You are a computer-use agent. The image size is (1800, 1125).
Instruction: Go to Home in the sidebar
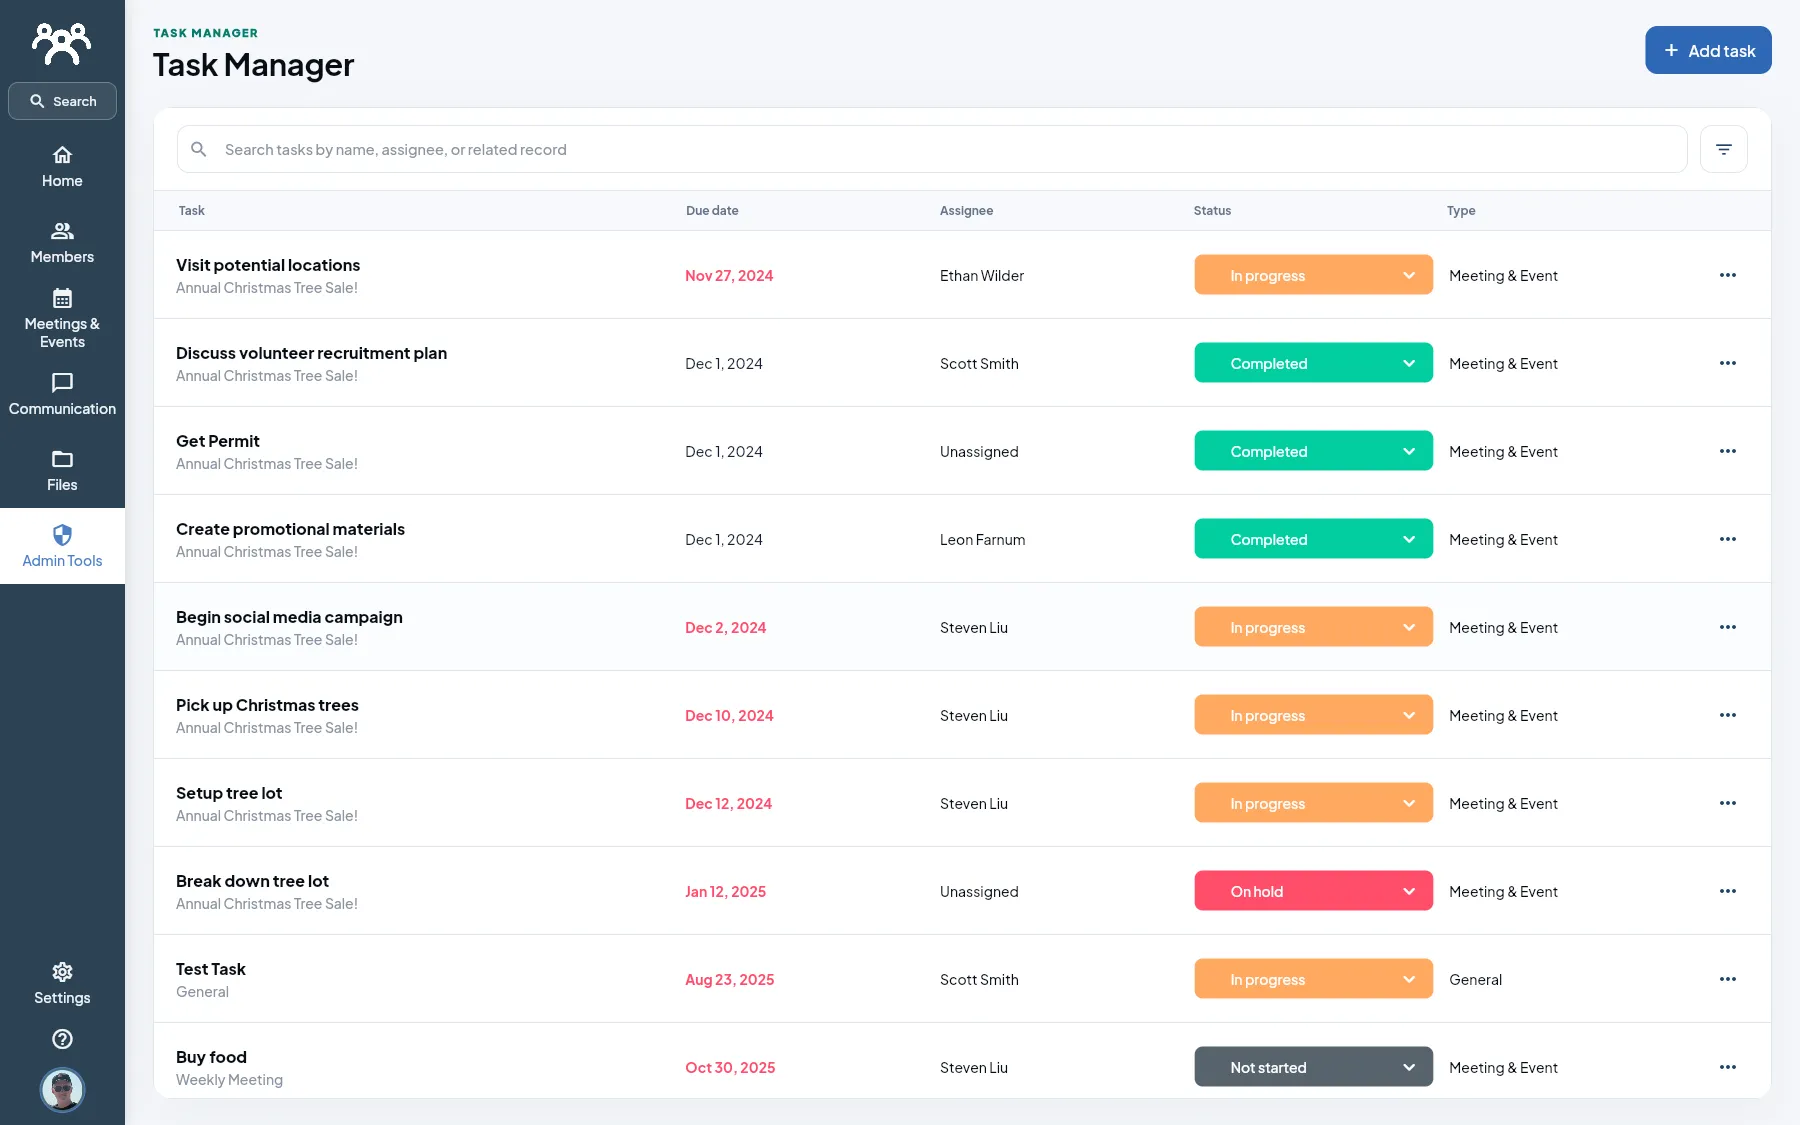62,166
